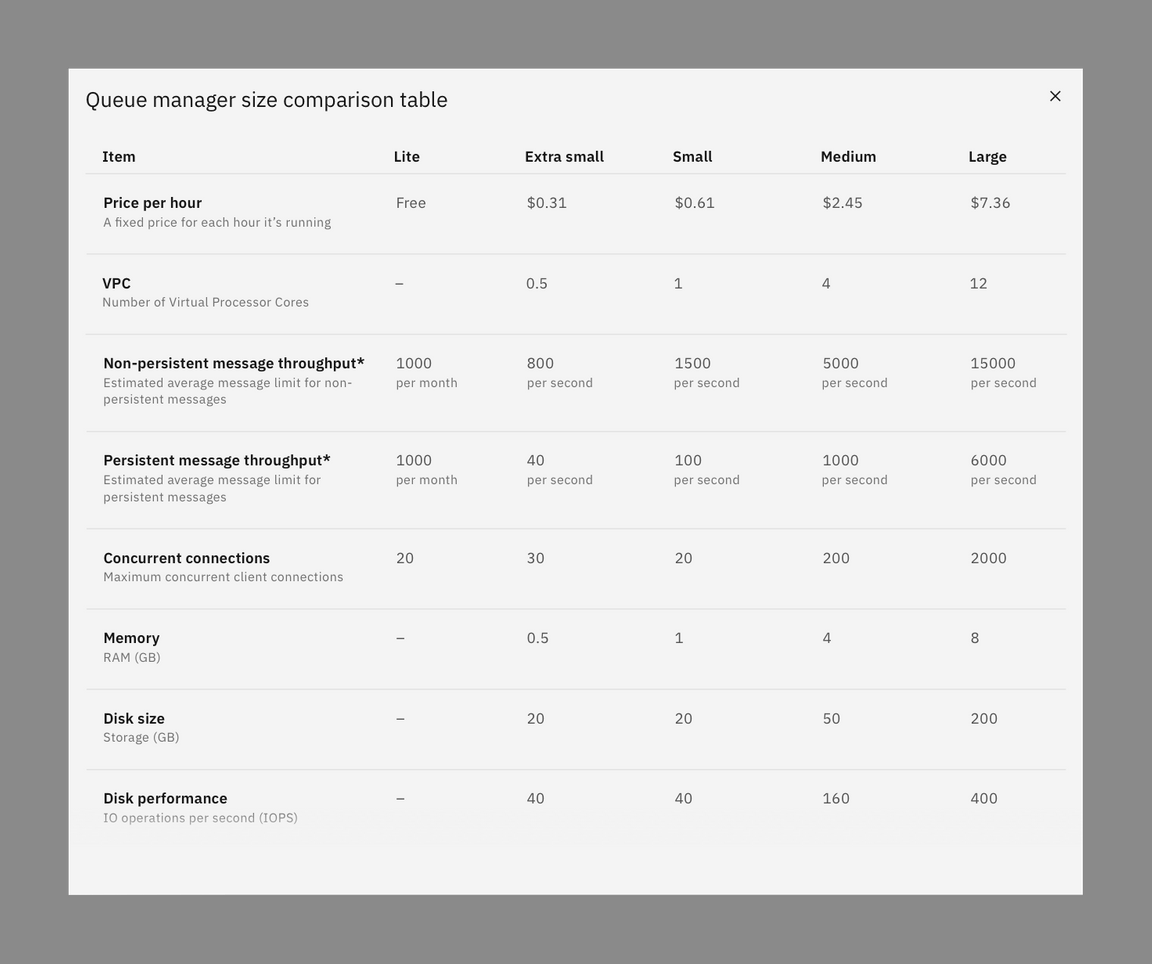Click the Disk size row label
The height and width of the screenshot is (964, 1152).
tap(134, 718)
